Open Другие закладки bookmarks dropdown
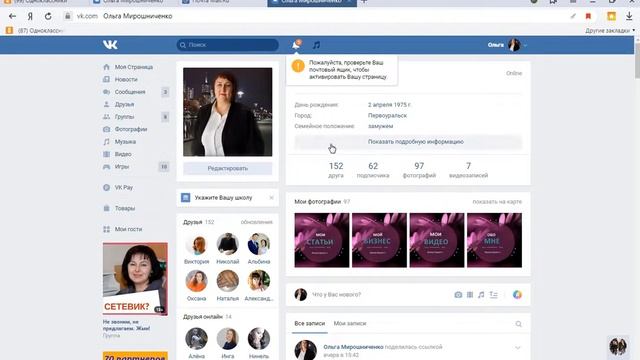The height and width of the screenshot is (360, 640). click(610, 31)
